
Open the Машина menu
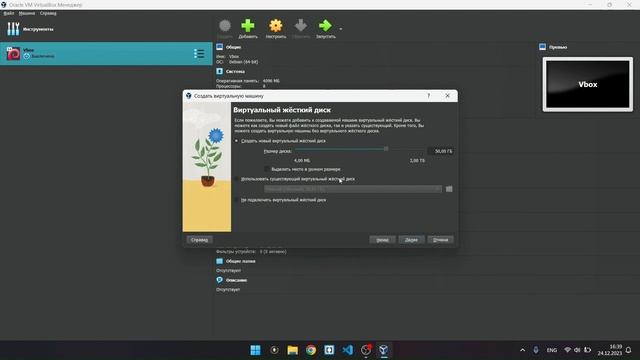coord(27,13)
